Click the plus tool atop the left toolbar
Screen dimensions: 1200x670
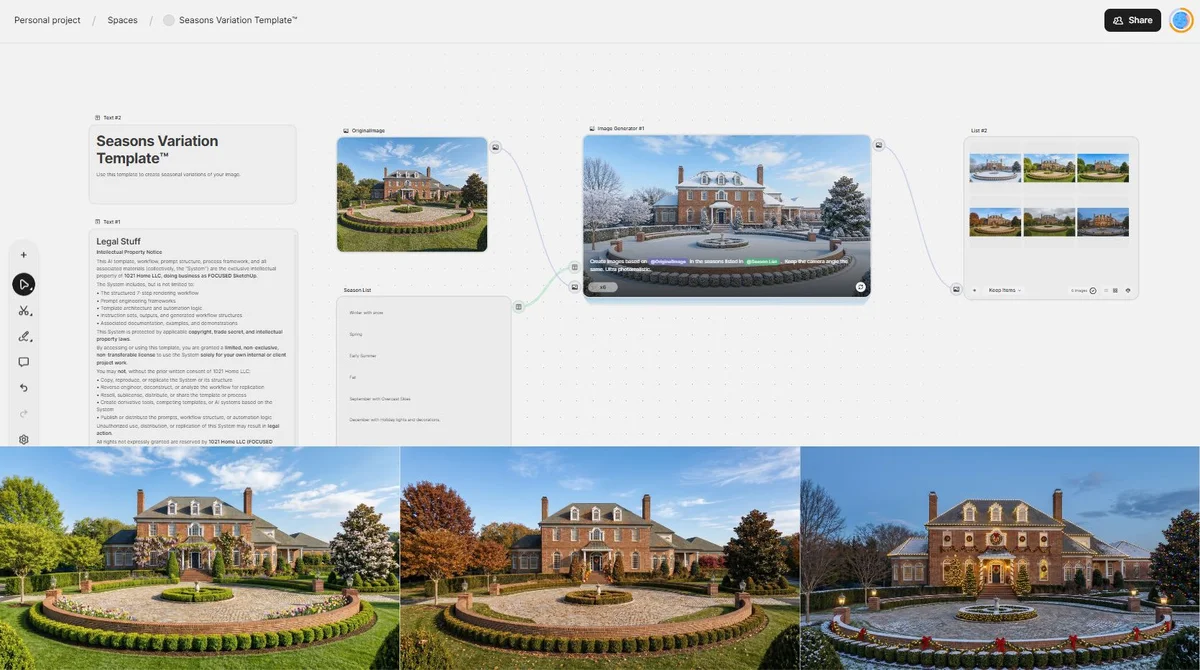click(x=22, y=254)
